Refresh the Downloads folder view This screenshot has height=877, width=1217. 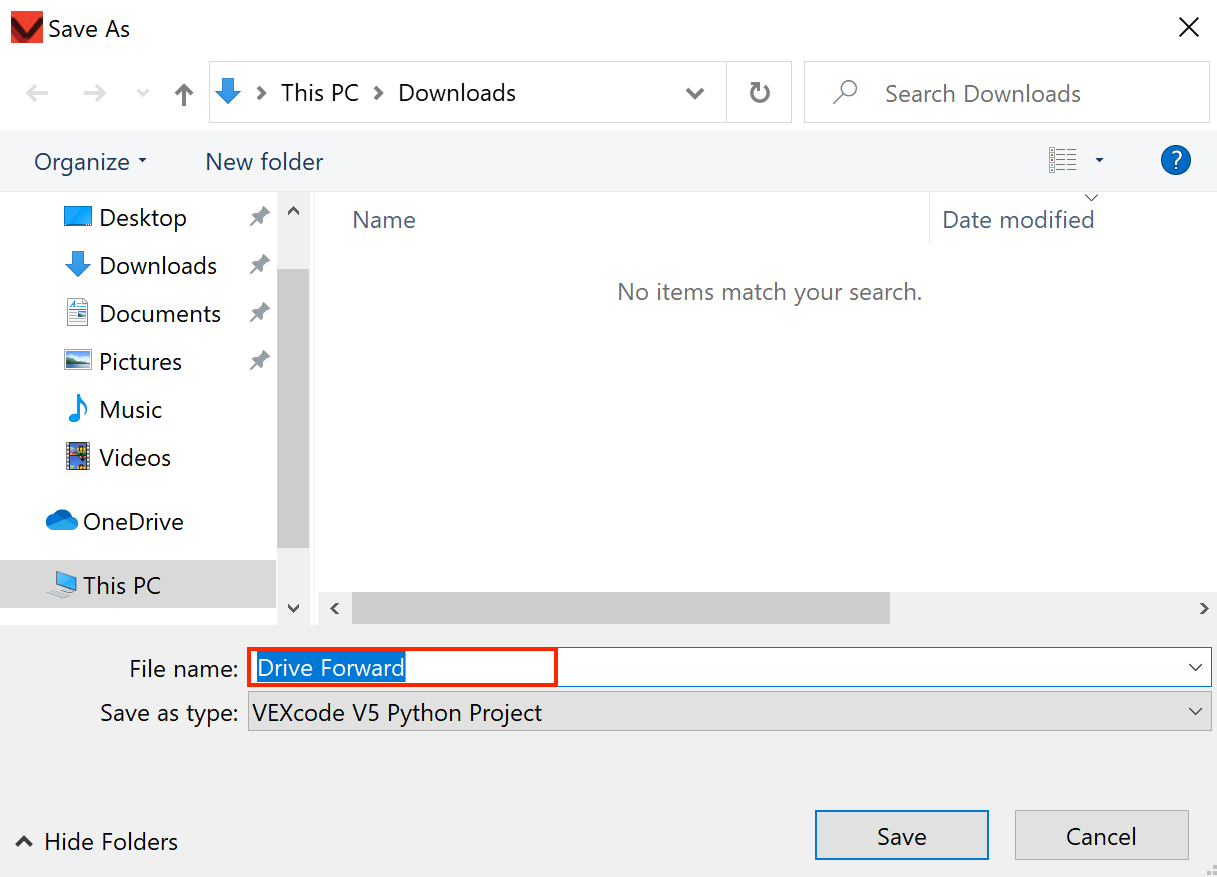pyautogui.click(x=758, y=92)
